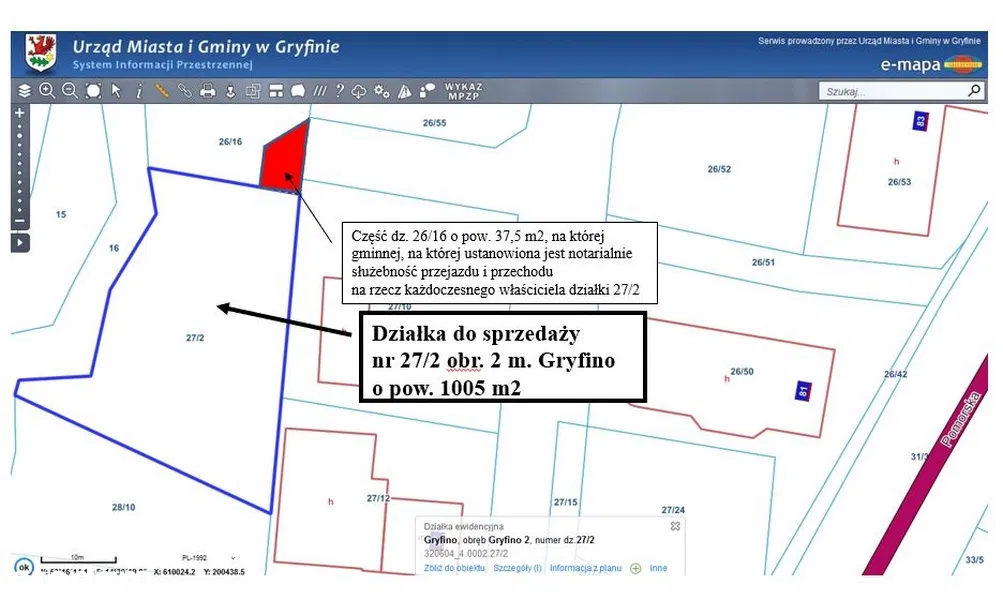1003x600 pixels.
Task: Expand the 'Inne' options in popup
Action: pyautogui.click(x=657, y=568)
